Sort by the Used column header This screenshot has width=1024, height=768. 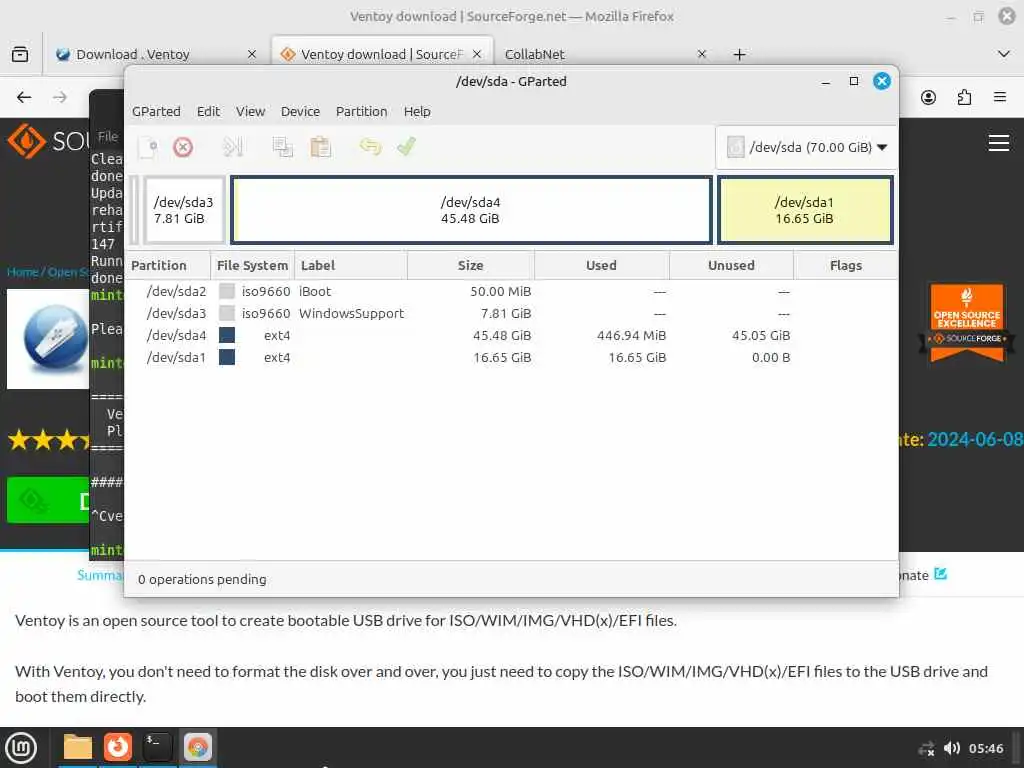[x=601, y=266]
